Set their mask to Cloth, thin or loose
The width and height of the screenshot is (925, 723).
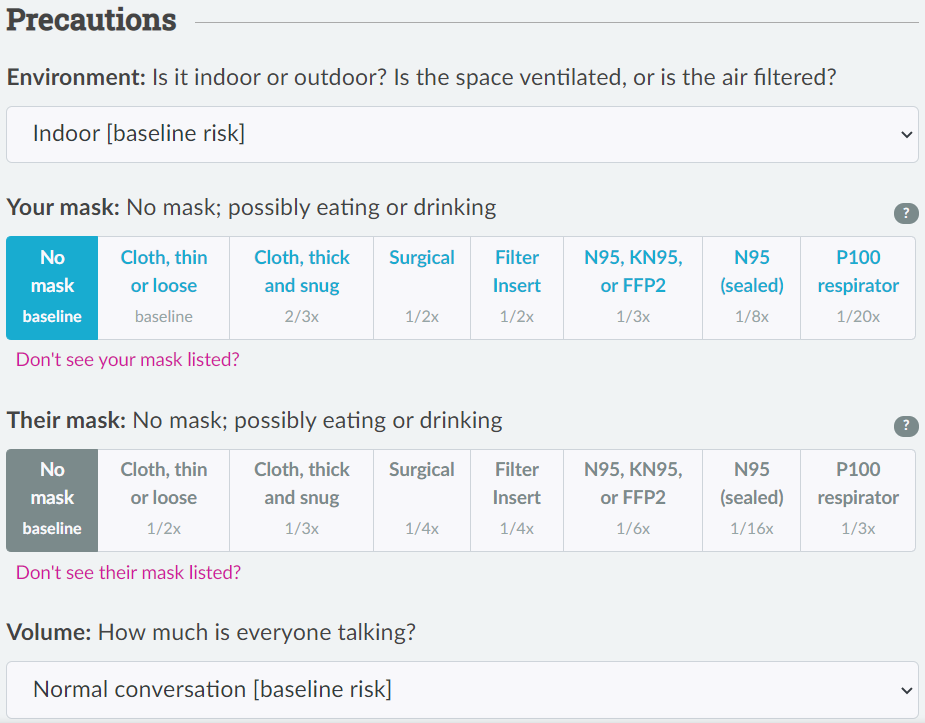click(164, 501)
